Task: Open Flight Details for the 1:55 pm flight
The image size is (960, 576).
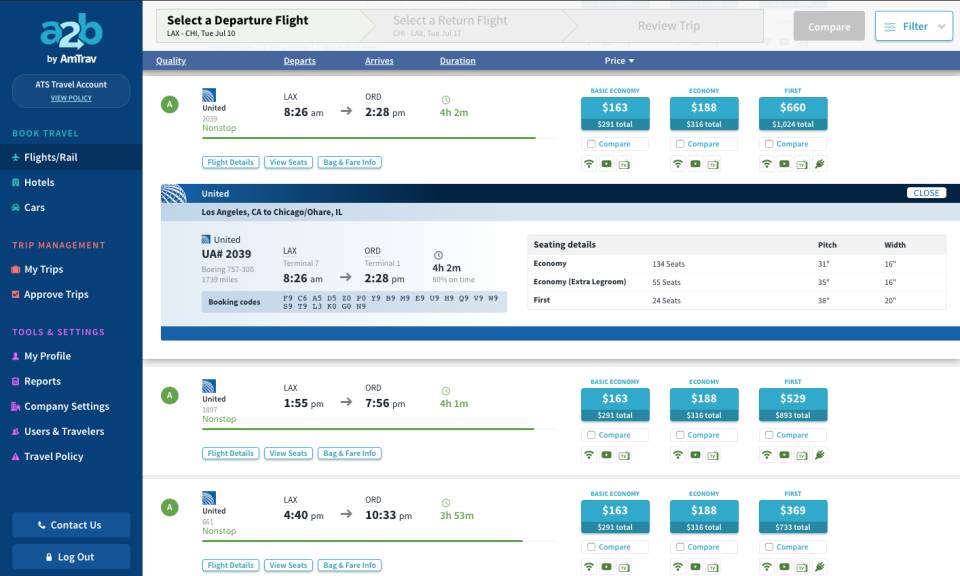Action: [x=230, y=454]
